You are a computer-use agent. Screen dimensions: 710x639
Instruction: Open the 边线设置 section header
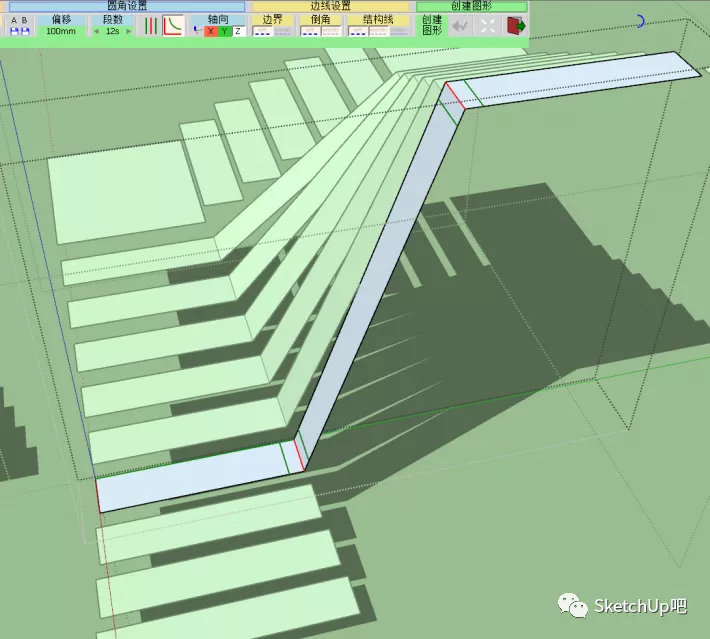point(331,6)
